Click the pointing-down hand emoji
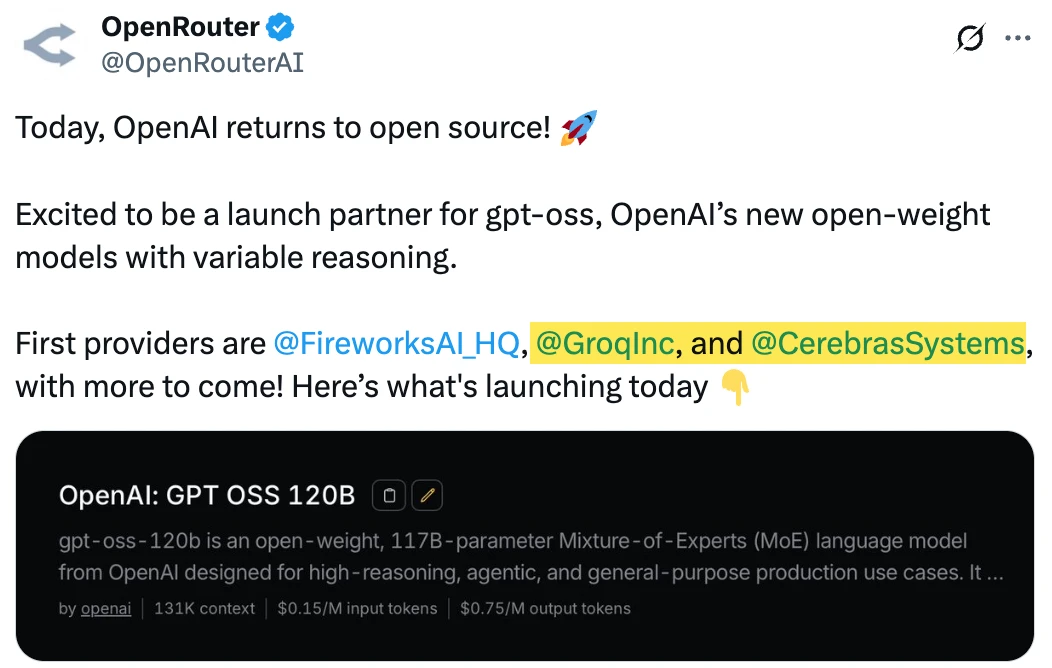 [735, 388]
